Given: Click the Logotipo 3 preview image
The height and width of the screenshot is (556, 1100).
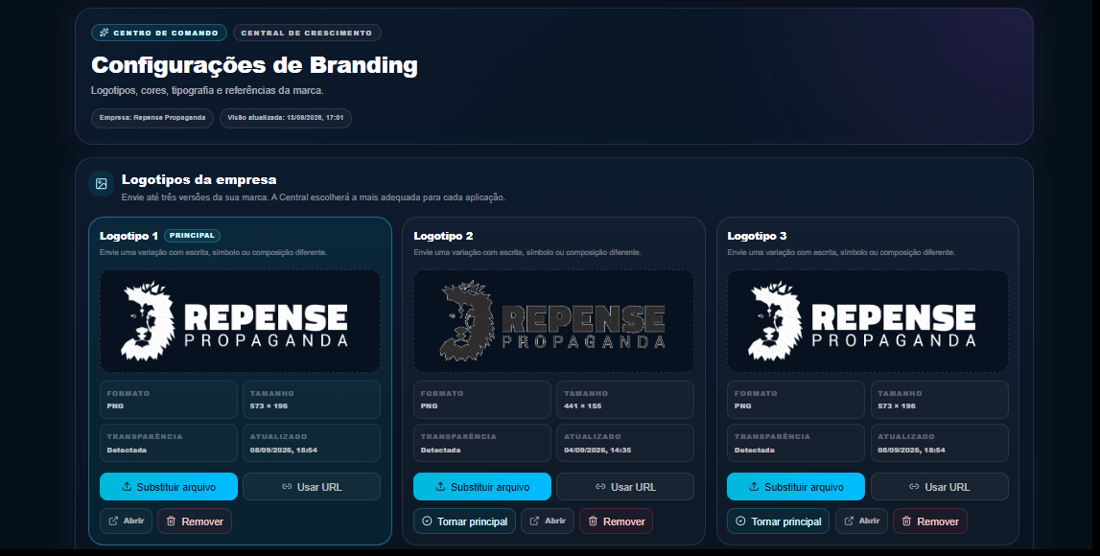Looking at the screenshot, I should click(868, 321).
